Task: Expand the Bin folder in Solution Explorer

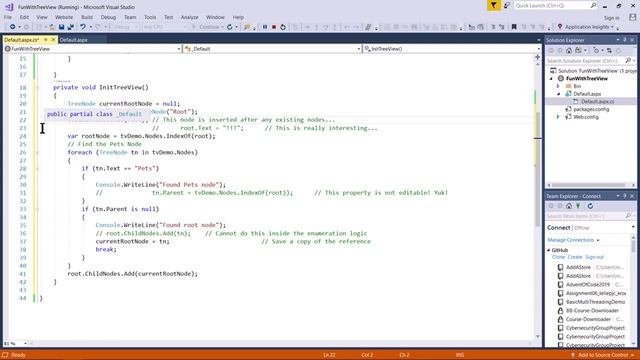Action: coord(558,86)
